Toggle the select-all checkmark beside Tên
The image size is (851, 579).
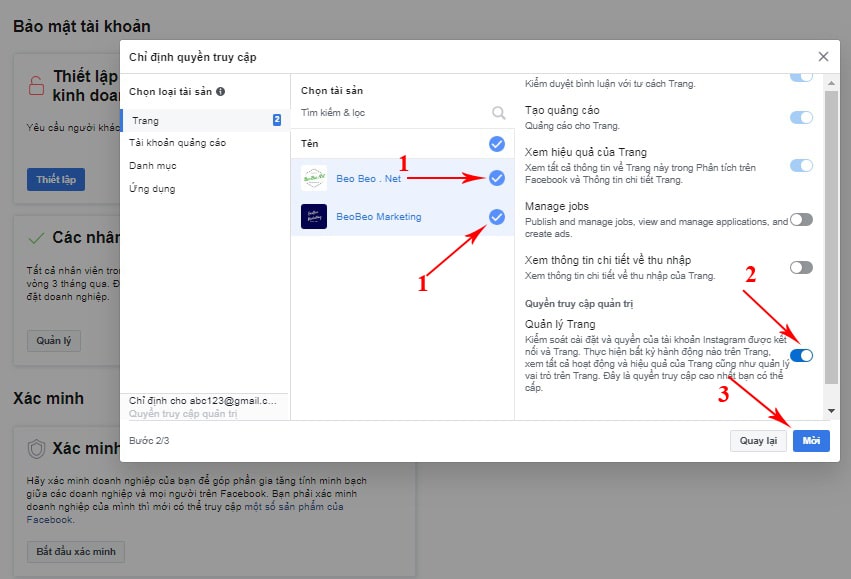point(497,144)
